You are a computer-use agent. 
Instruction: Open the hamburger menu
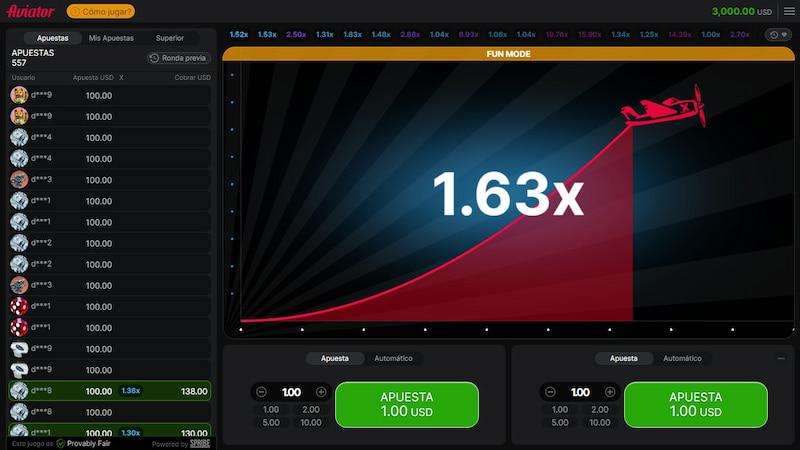[x=789, y=11]
